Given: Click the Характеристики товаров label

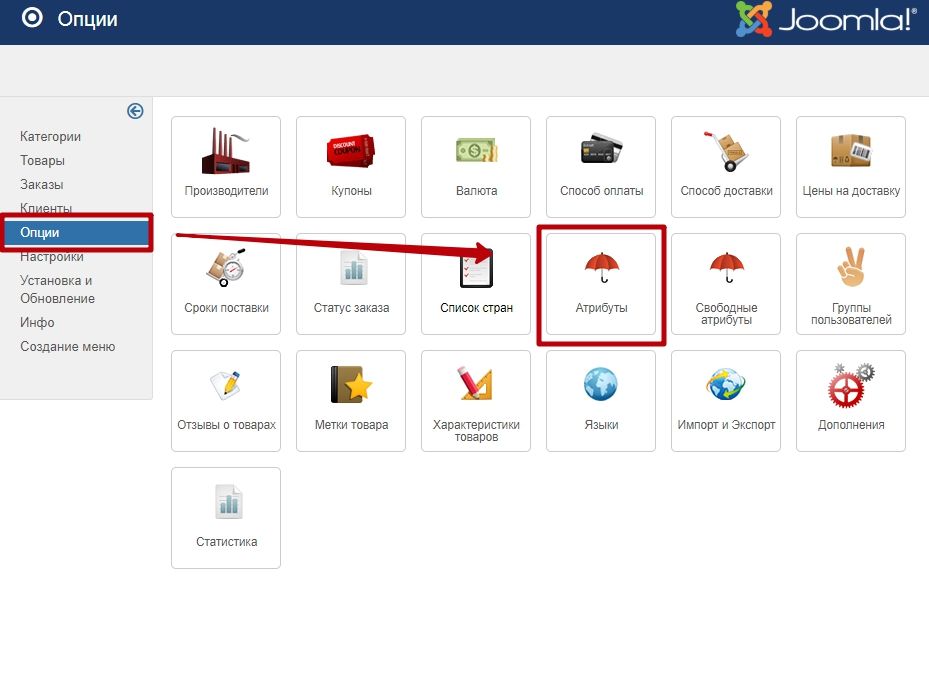Looking at the screenshot, I should [x=476, y=431].
